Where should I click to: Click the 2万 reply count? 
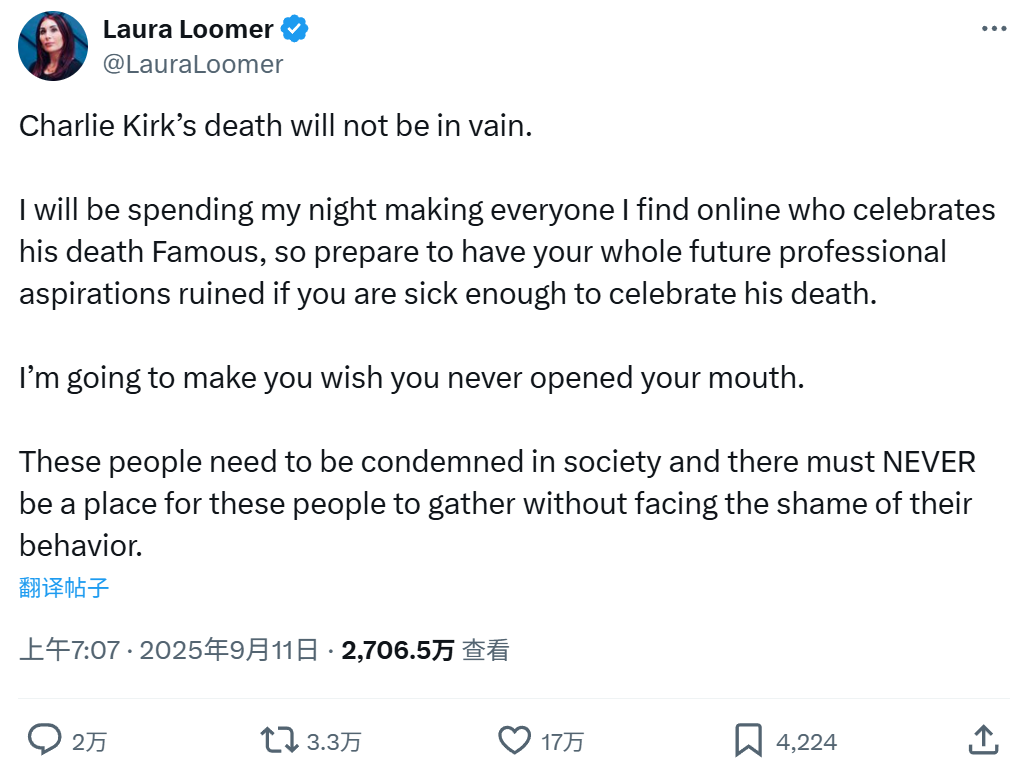click(x=90, y=741)
